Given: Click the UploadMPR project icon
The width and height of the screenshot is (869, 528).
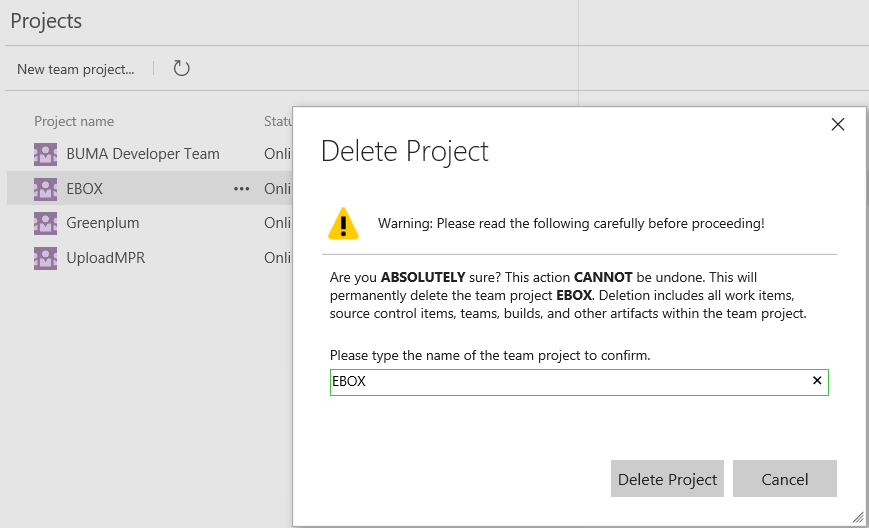Looking at the screenshot, I should 45,258.
